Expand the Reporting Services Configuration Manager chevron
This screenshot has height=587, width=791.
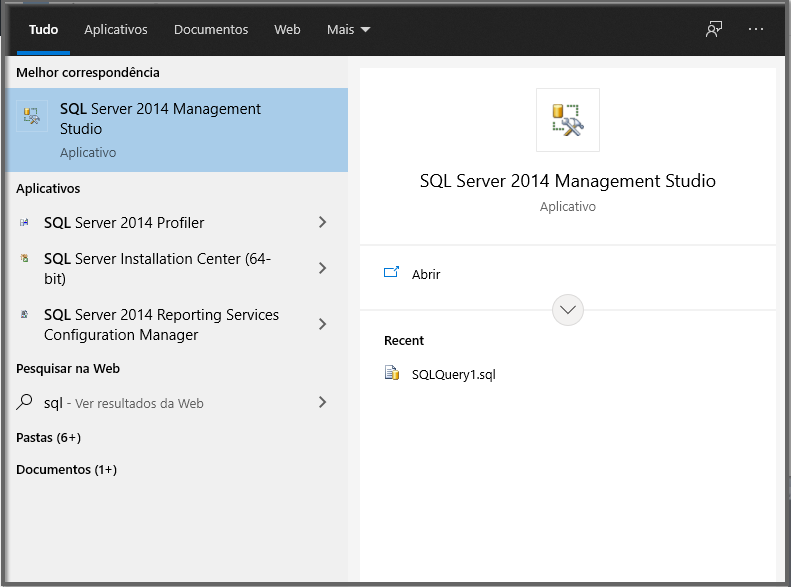[x=323, y=324]
